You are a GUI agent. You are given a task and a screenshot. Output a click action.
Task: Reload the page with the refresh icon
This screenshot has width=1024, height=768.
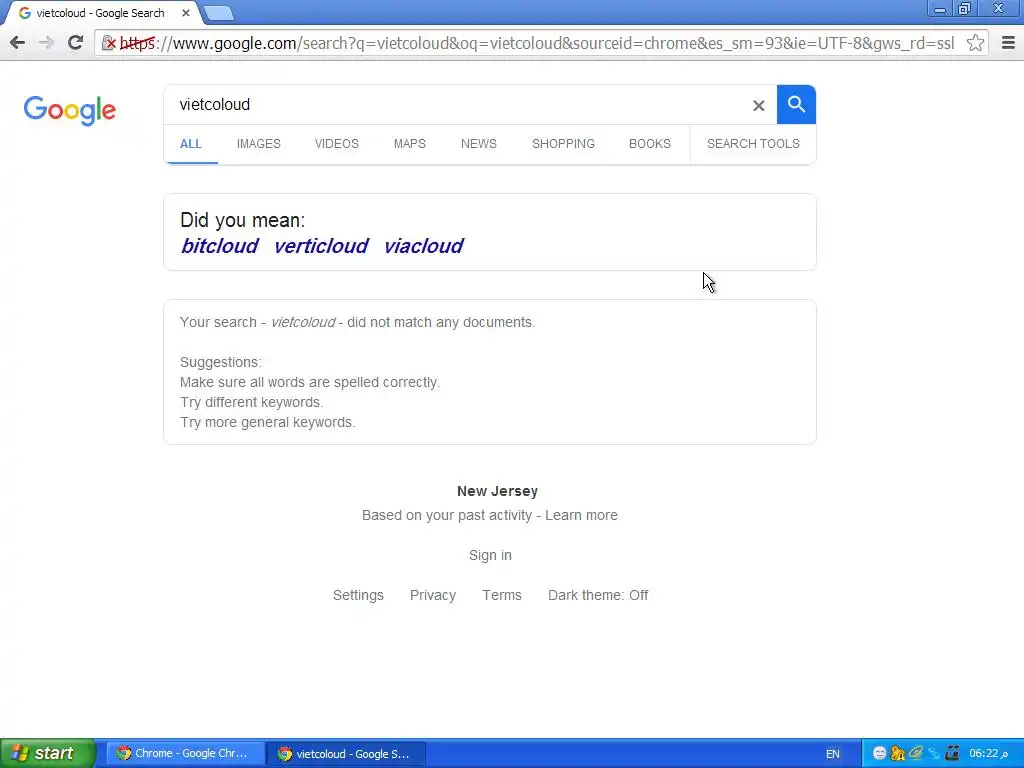click(x=75, y=42)
